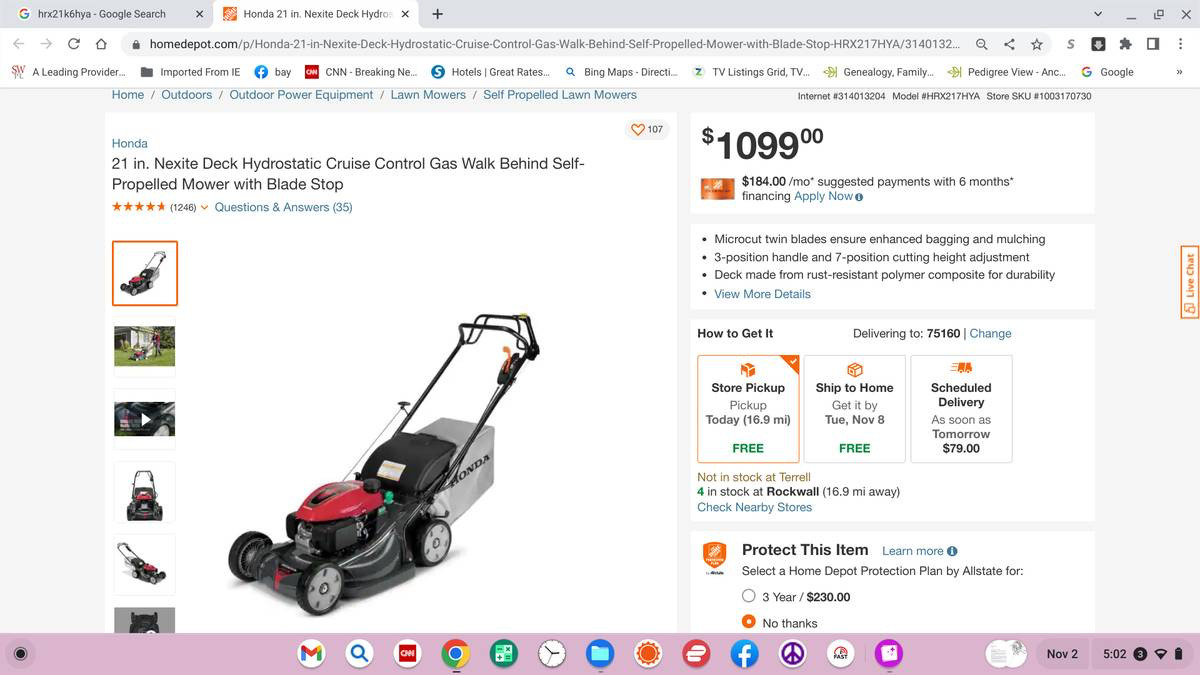Click the info icon next to Apply Now

(x=859, y=197)
